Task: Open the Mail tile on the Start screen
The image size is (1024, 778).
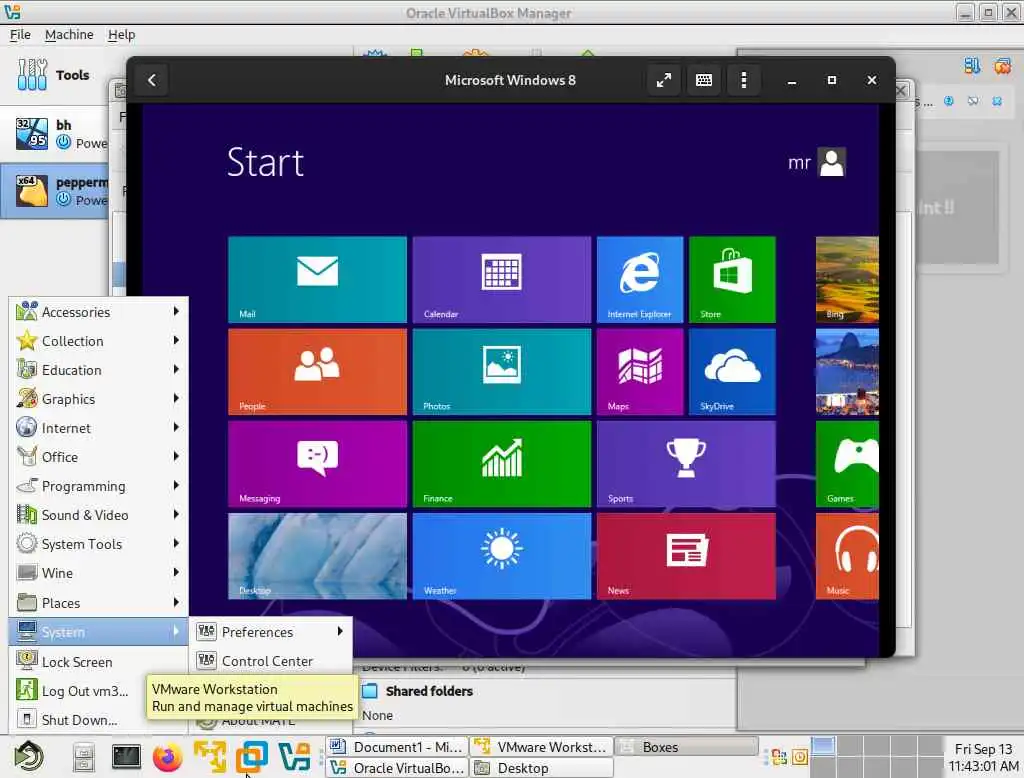Action: 317,280
